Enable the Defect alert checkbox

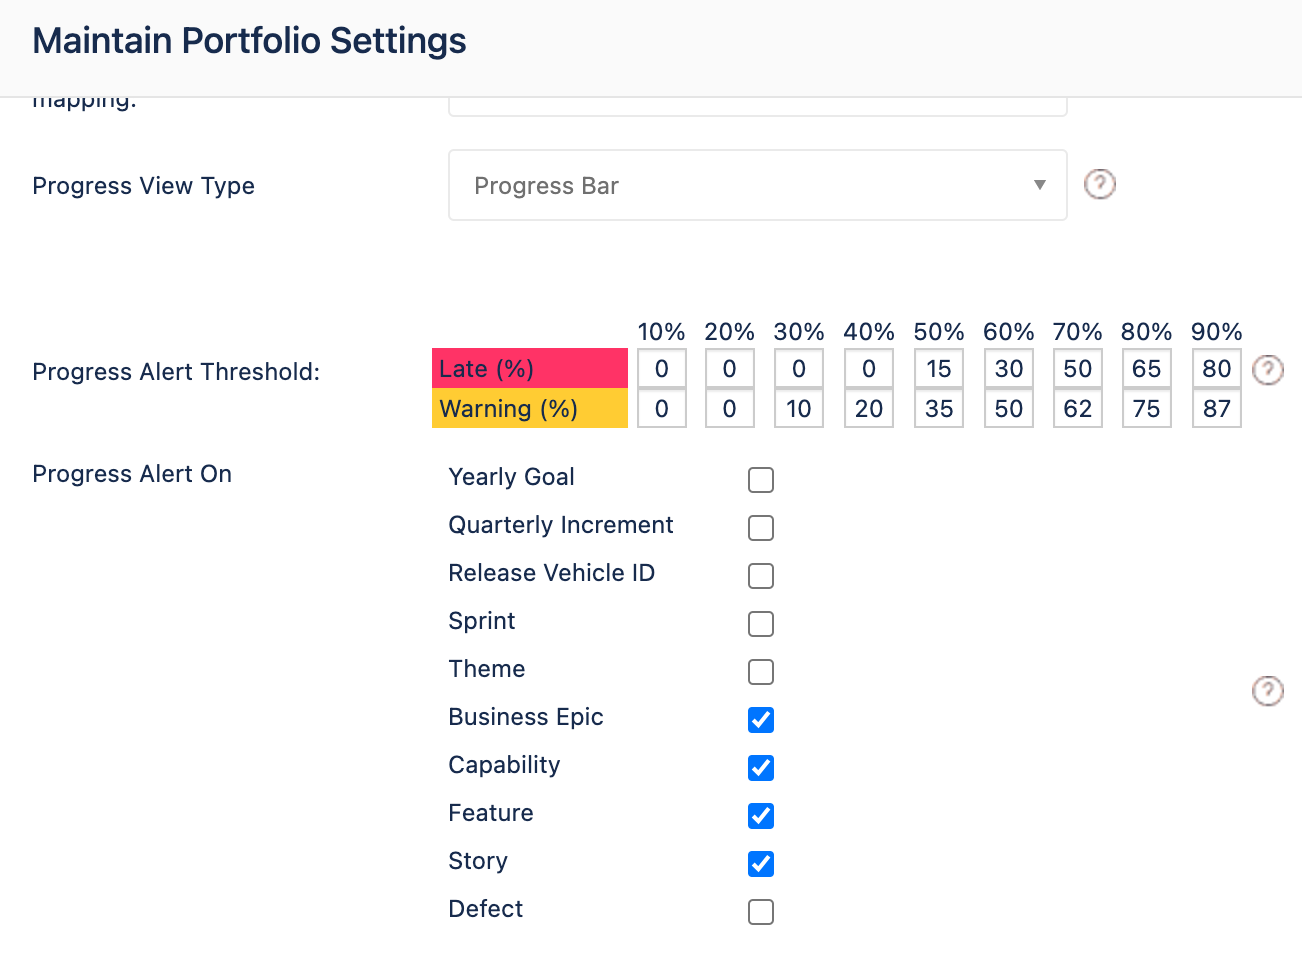tap(761, 912)
